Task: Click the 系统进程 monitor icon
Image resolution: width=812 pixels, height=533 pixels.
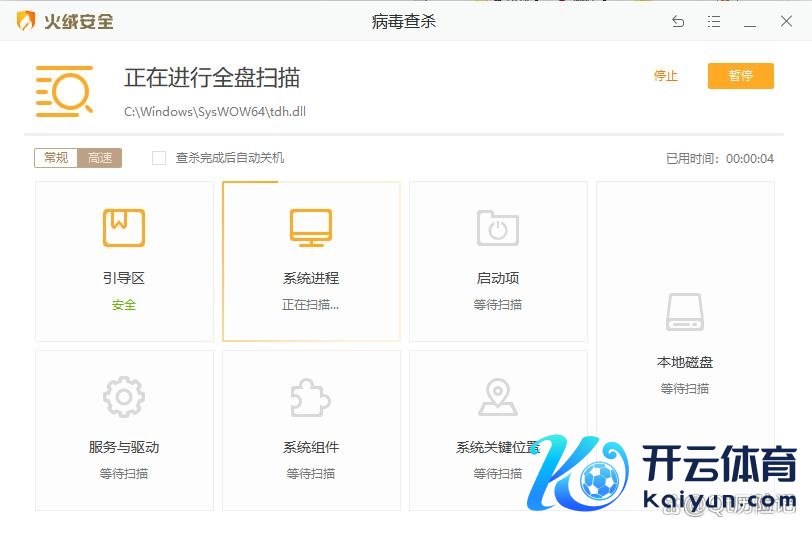Action: (x=311, y=228)
